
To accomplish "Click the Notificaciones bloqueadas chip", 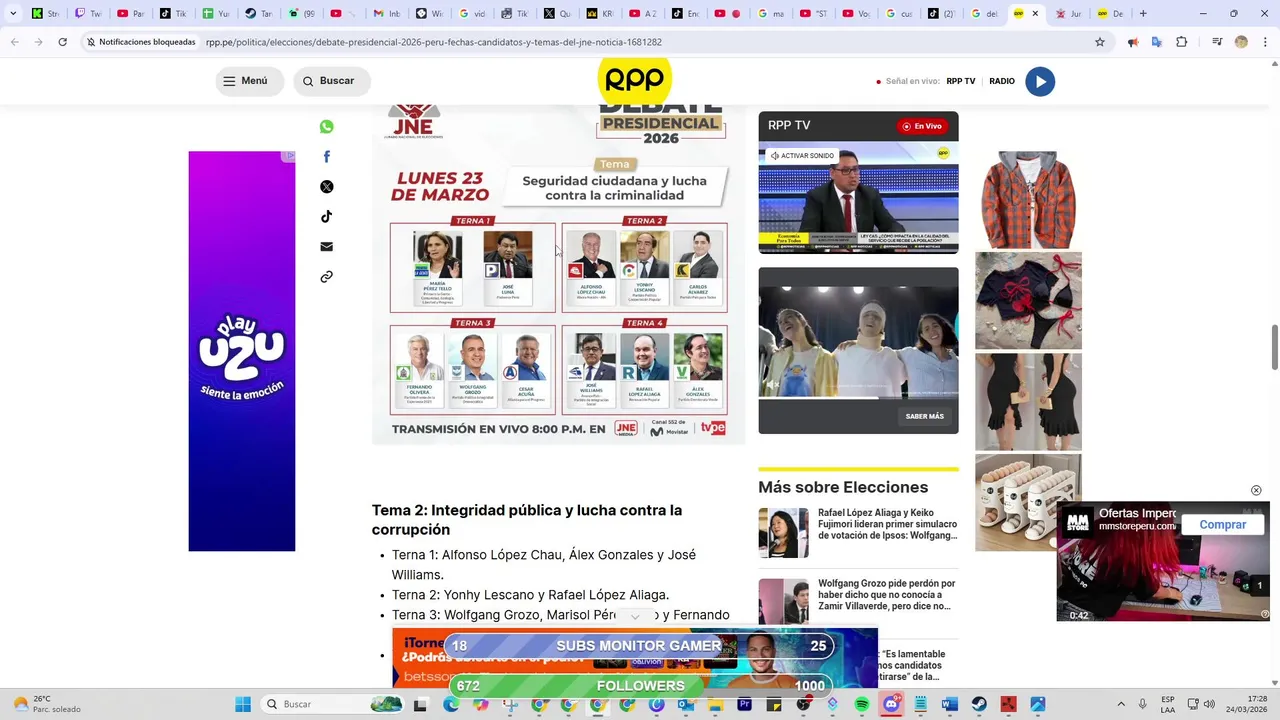I will coord(140,42).
